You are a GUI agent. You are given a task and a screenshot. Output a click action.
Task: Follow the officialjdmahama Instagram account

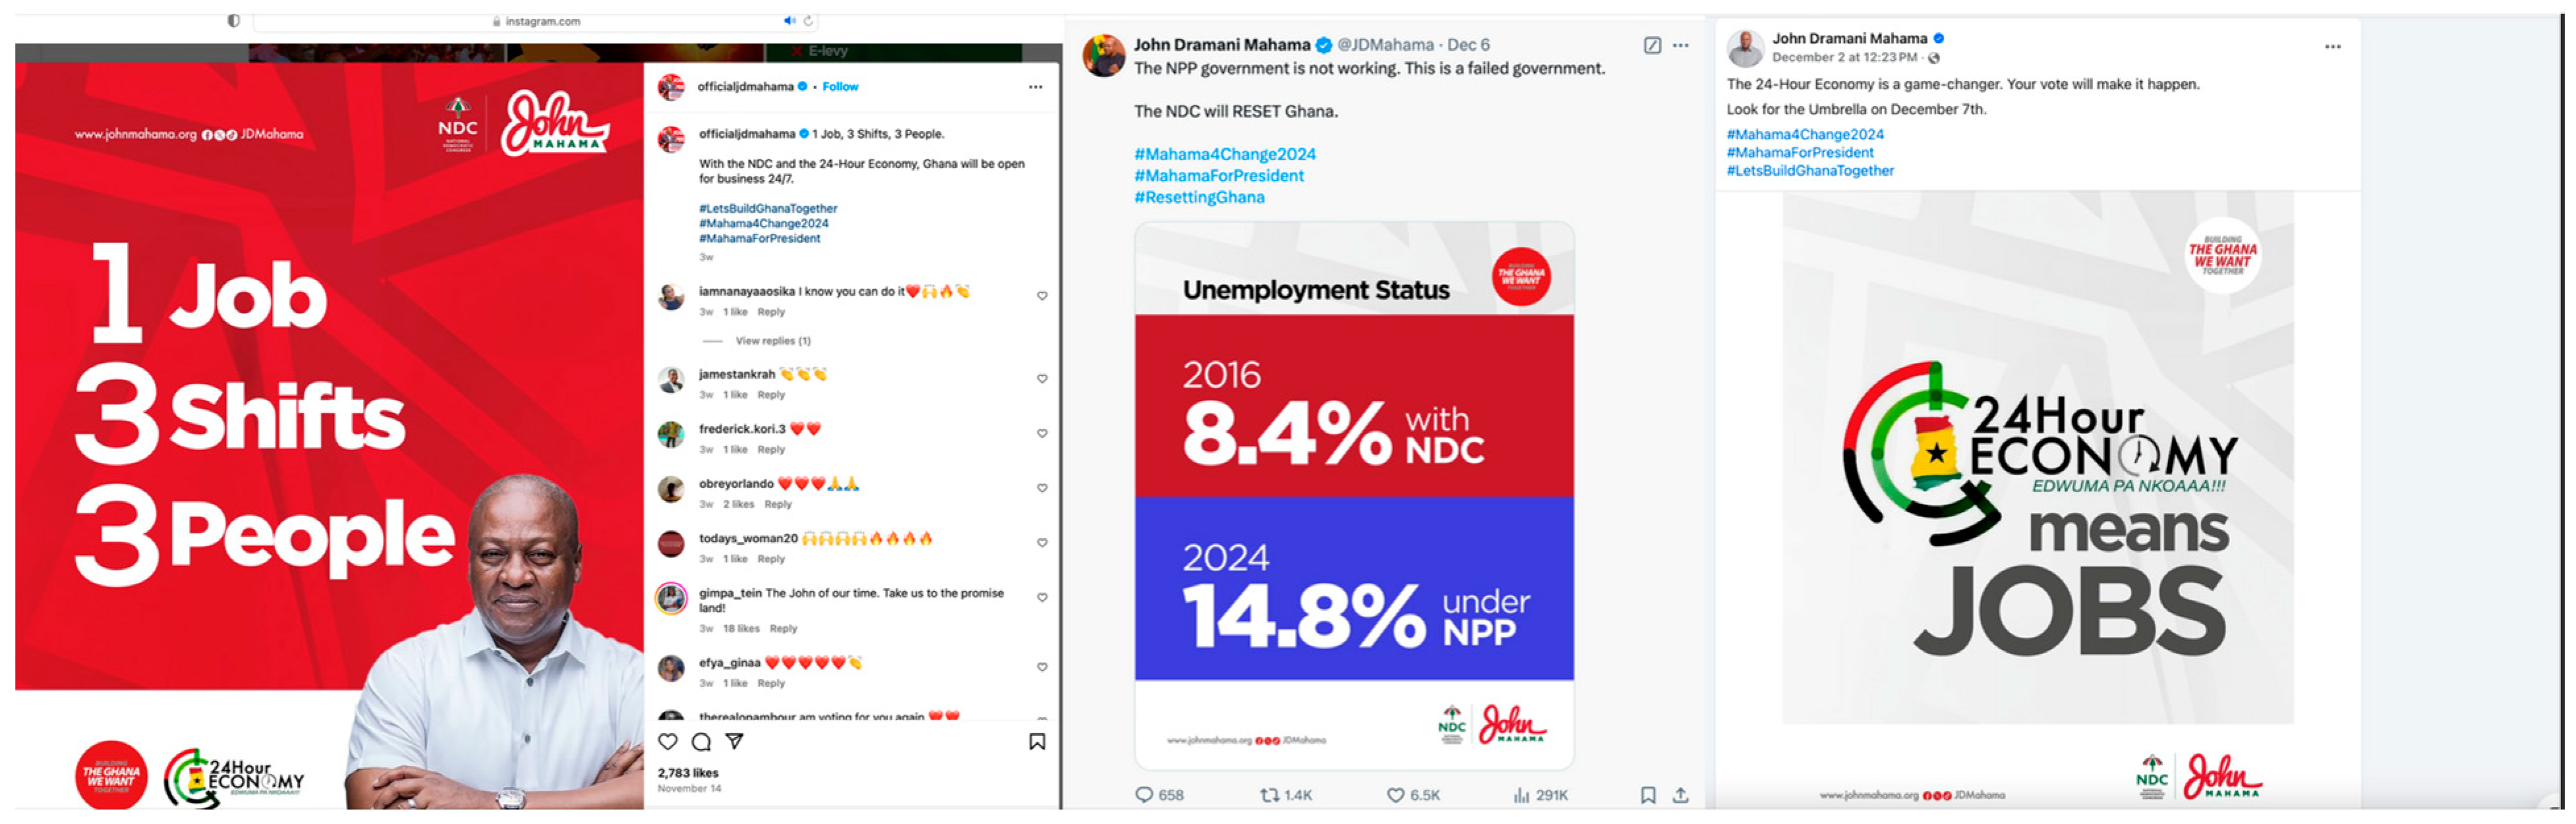click(840, 87)
